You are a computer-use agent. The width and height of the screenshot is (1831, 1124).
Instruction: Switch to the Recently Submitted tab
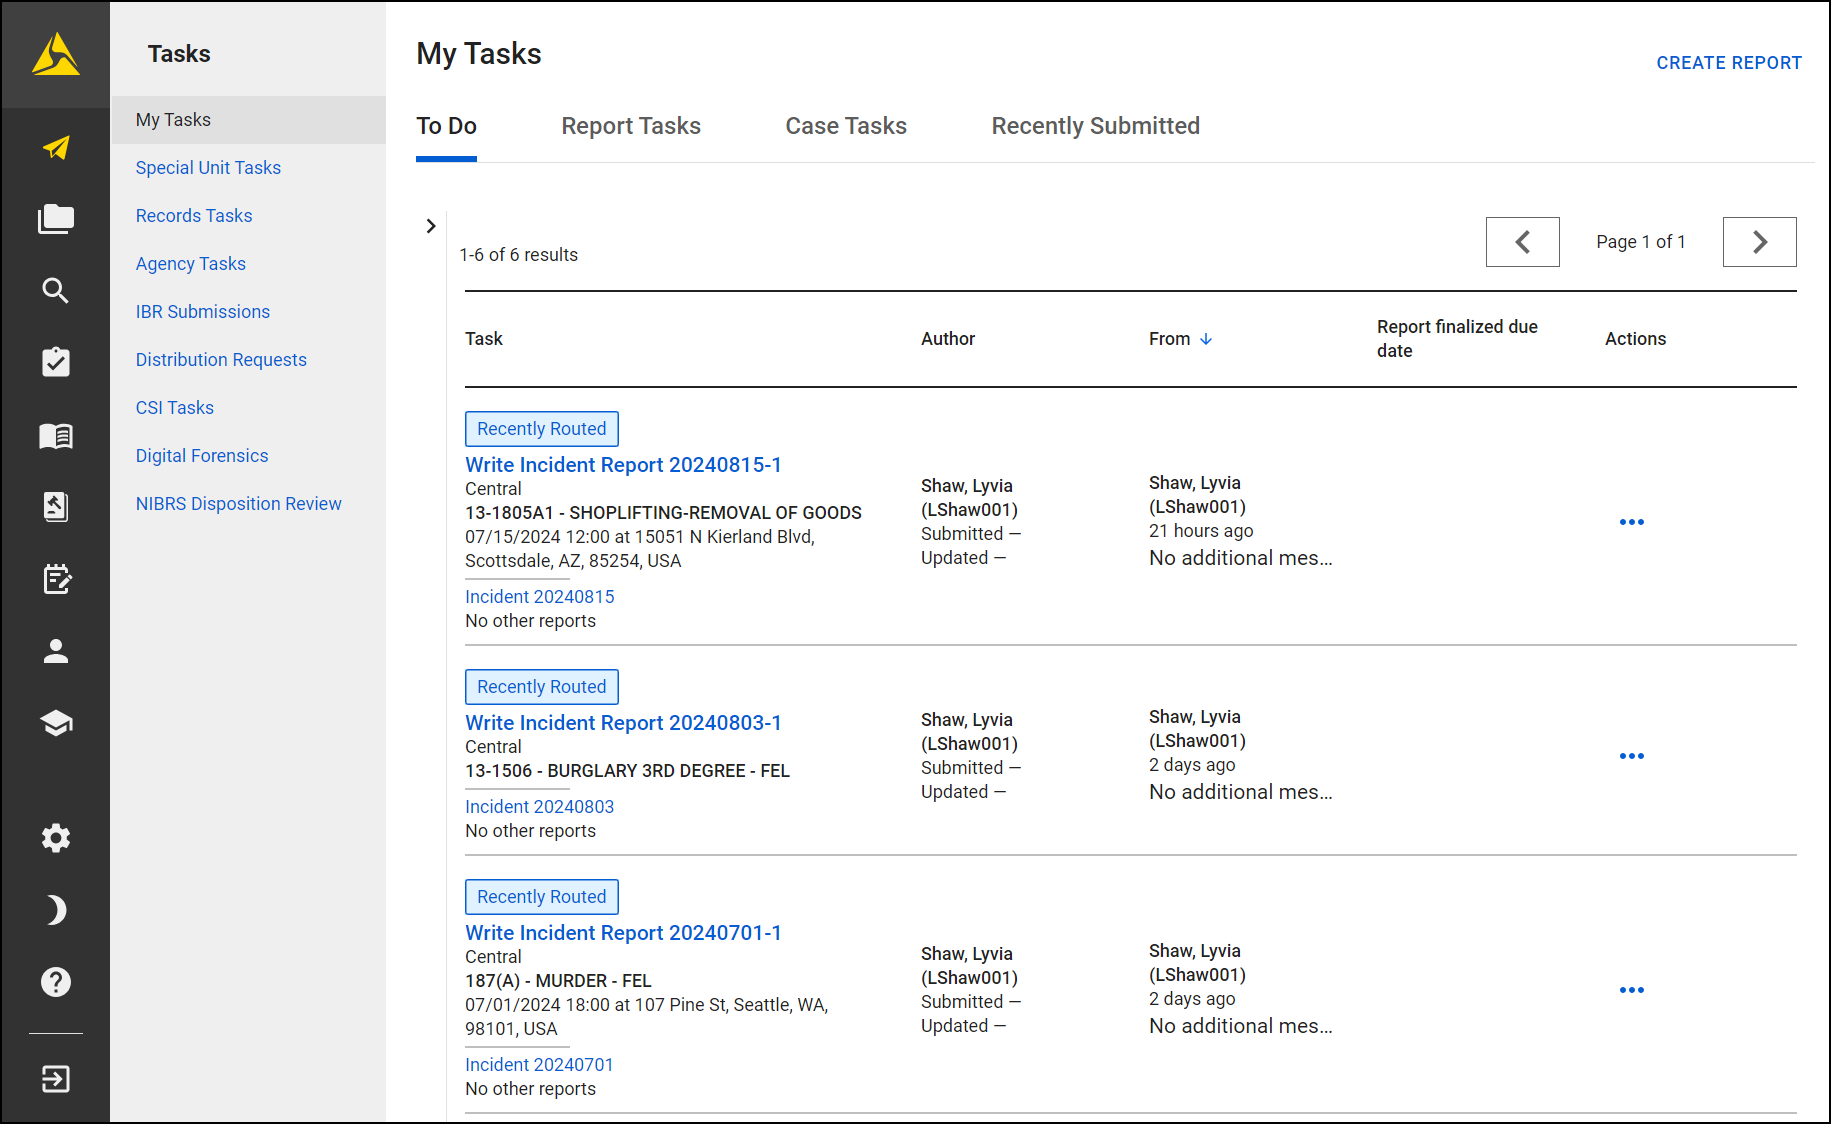click(1095, 126)
